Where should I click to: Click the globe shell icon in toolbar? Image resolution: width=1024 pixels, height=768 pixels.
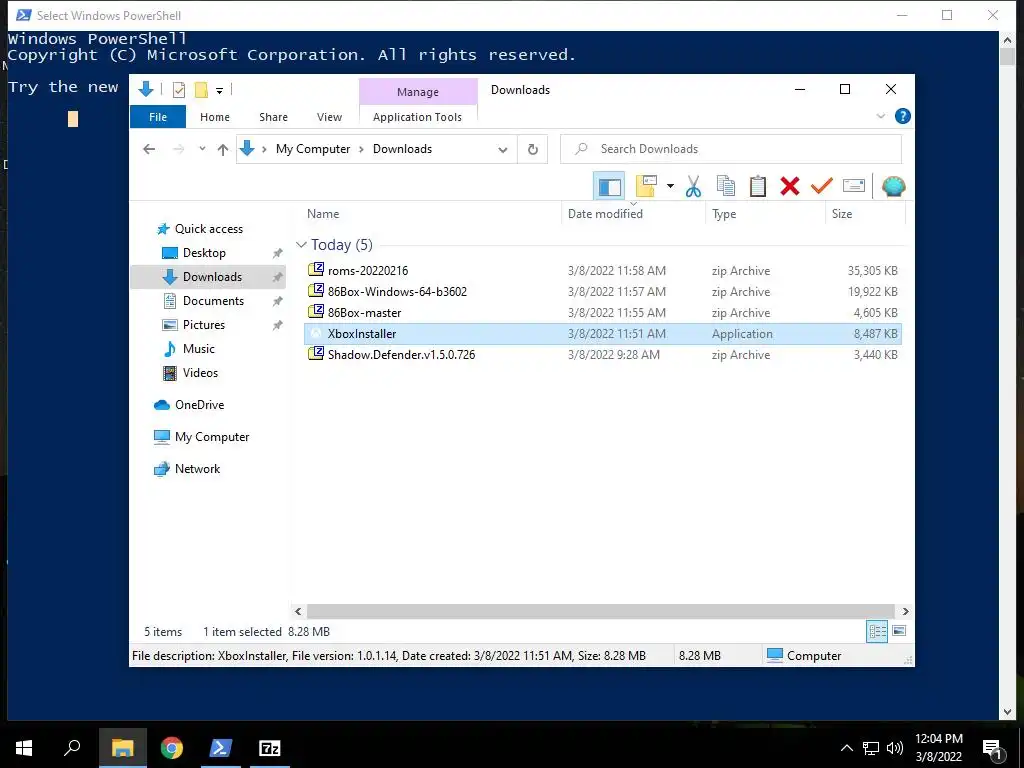(893, 187)
